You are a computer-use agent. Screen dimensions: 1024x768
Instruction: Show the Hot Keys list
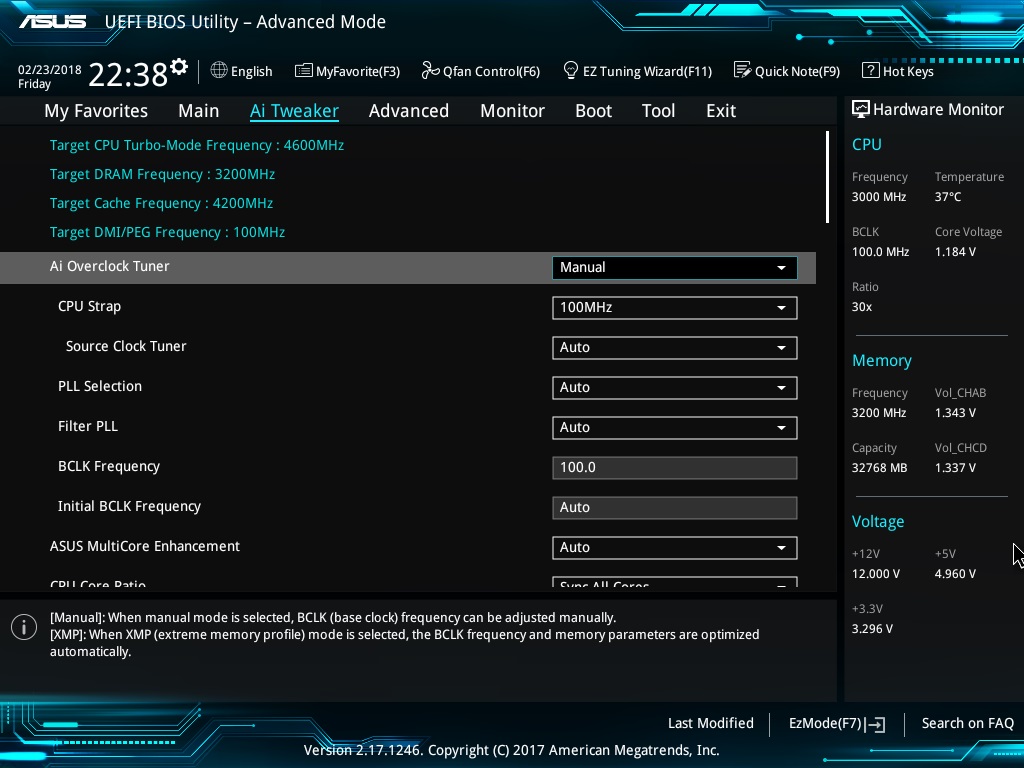tap(898, 71)
